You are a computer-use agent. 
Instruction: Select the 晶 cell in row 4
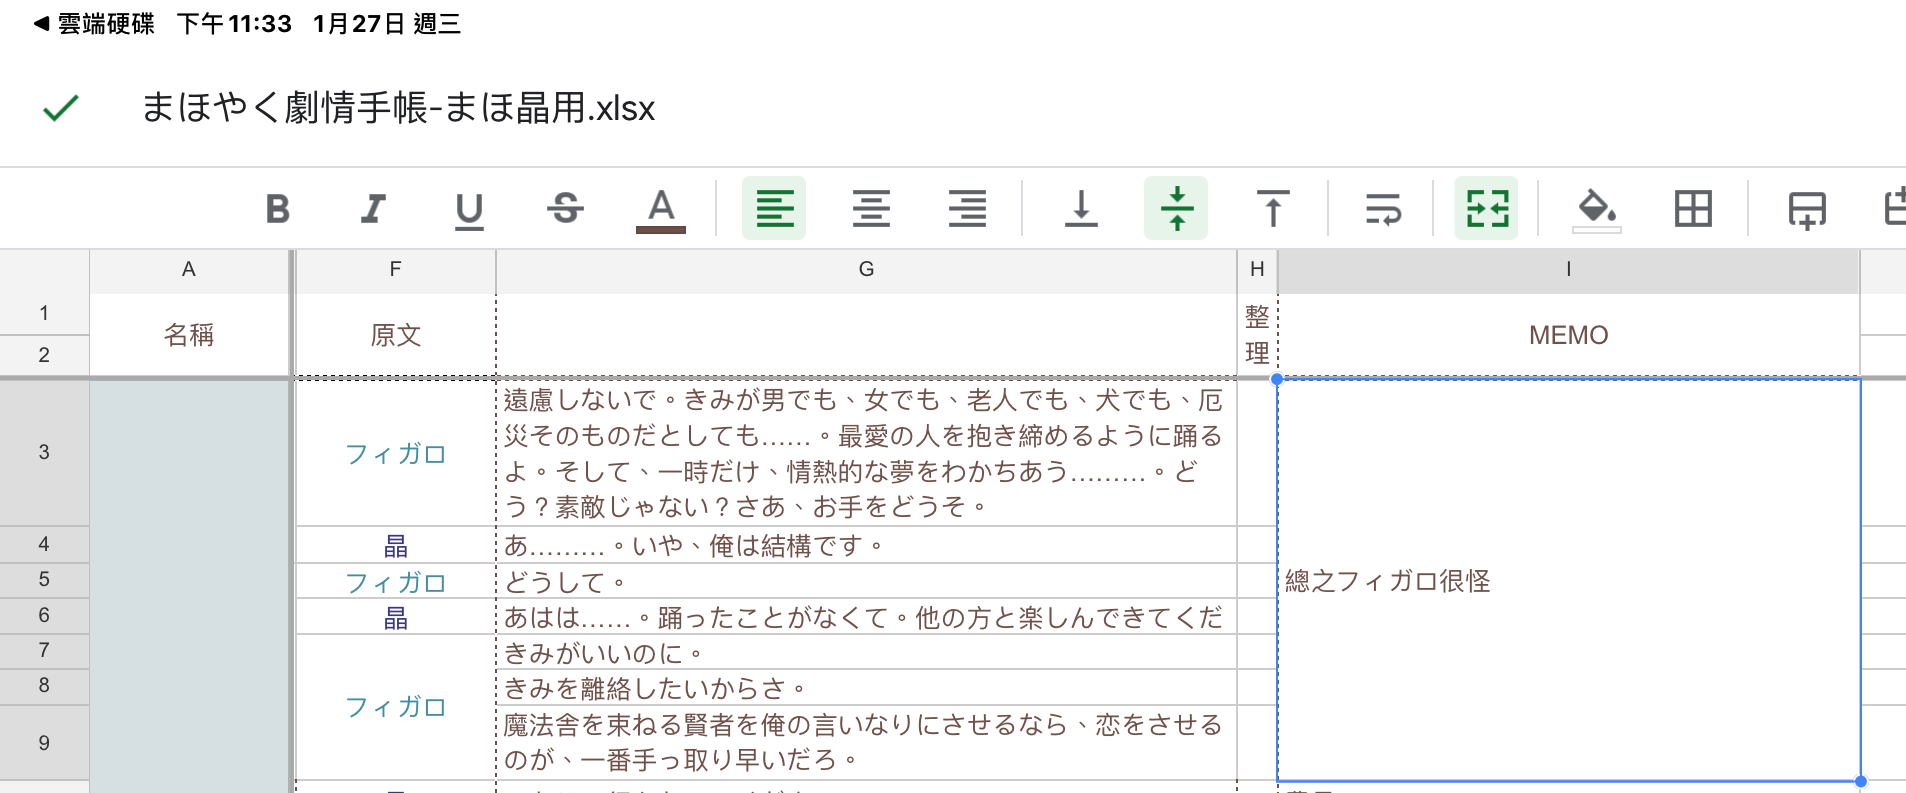[396, 545]
